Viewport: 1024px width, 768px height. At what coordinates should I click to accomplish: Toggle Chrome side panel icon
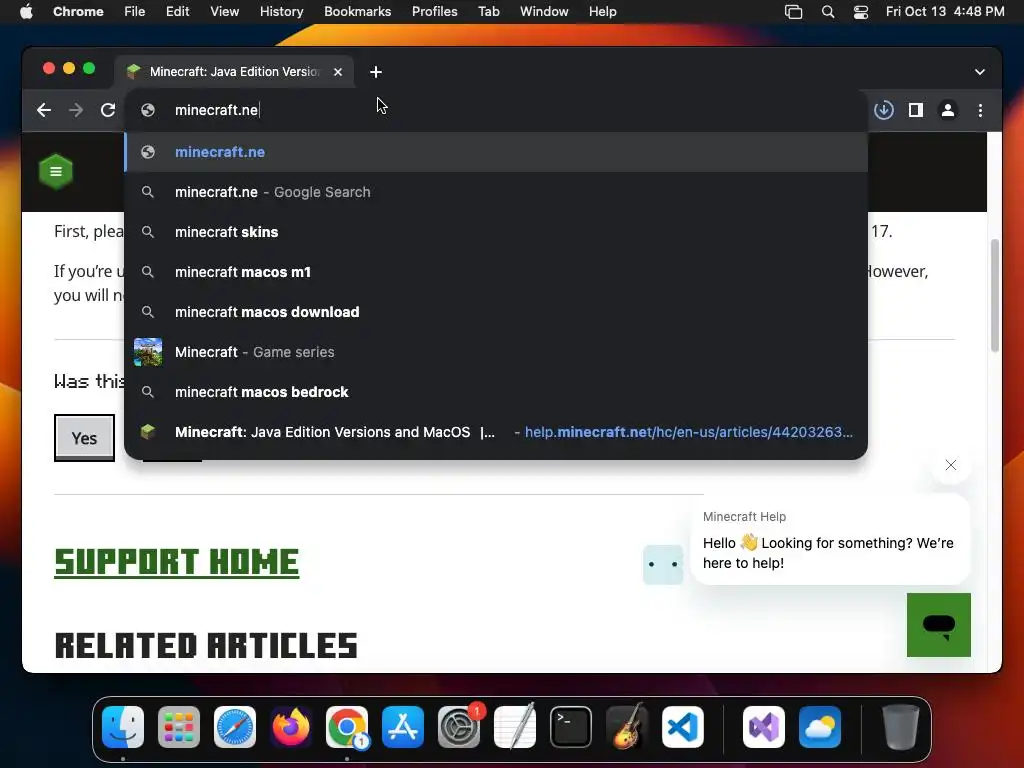click(x=916, y=110)
